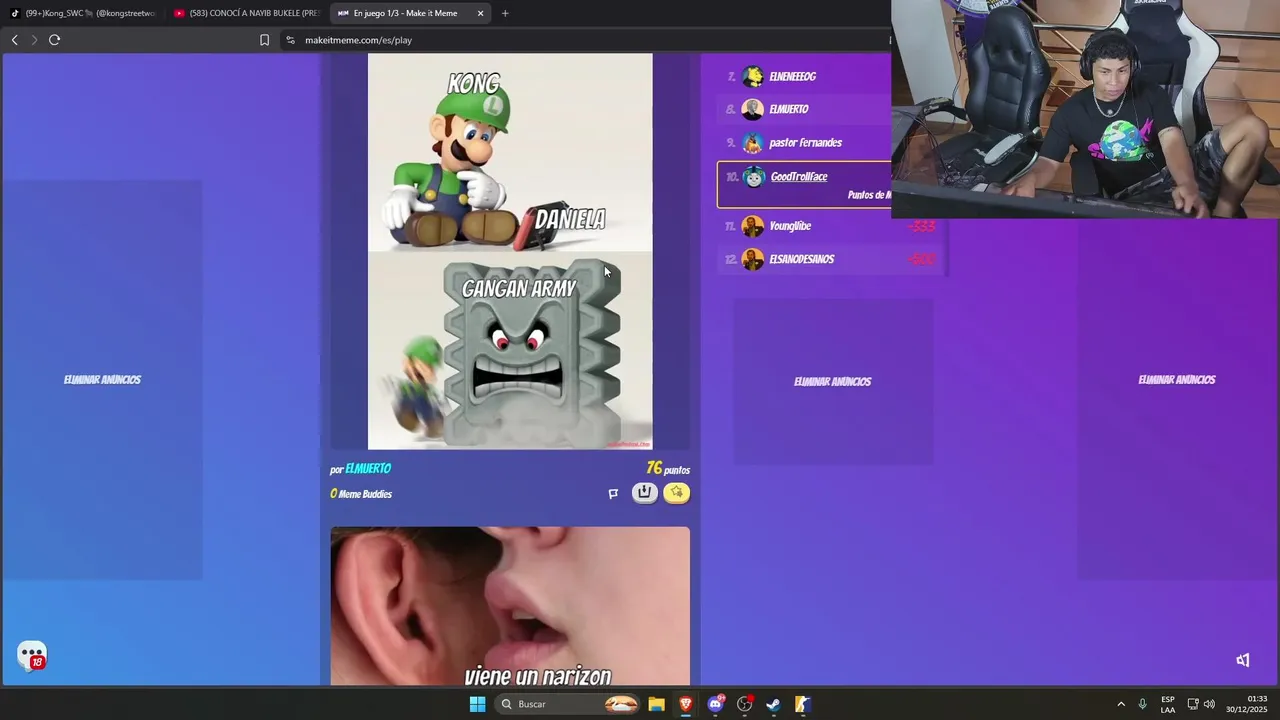The height and width of the screenshot is (720, 1280).
Task: Click YoungVibe avatar in ranking
Action: (x=753, y=226)
